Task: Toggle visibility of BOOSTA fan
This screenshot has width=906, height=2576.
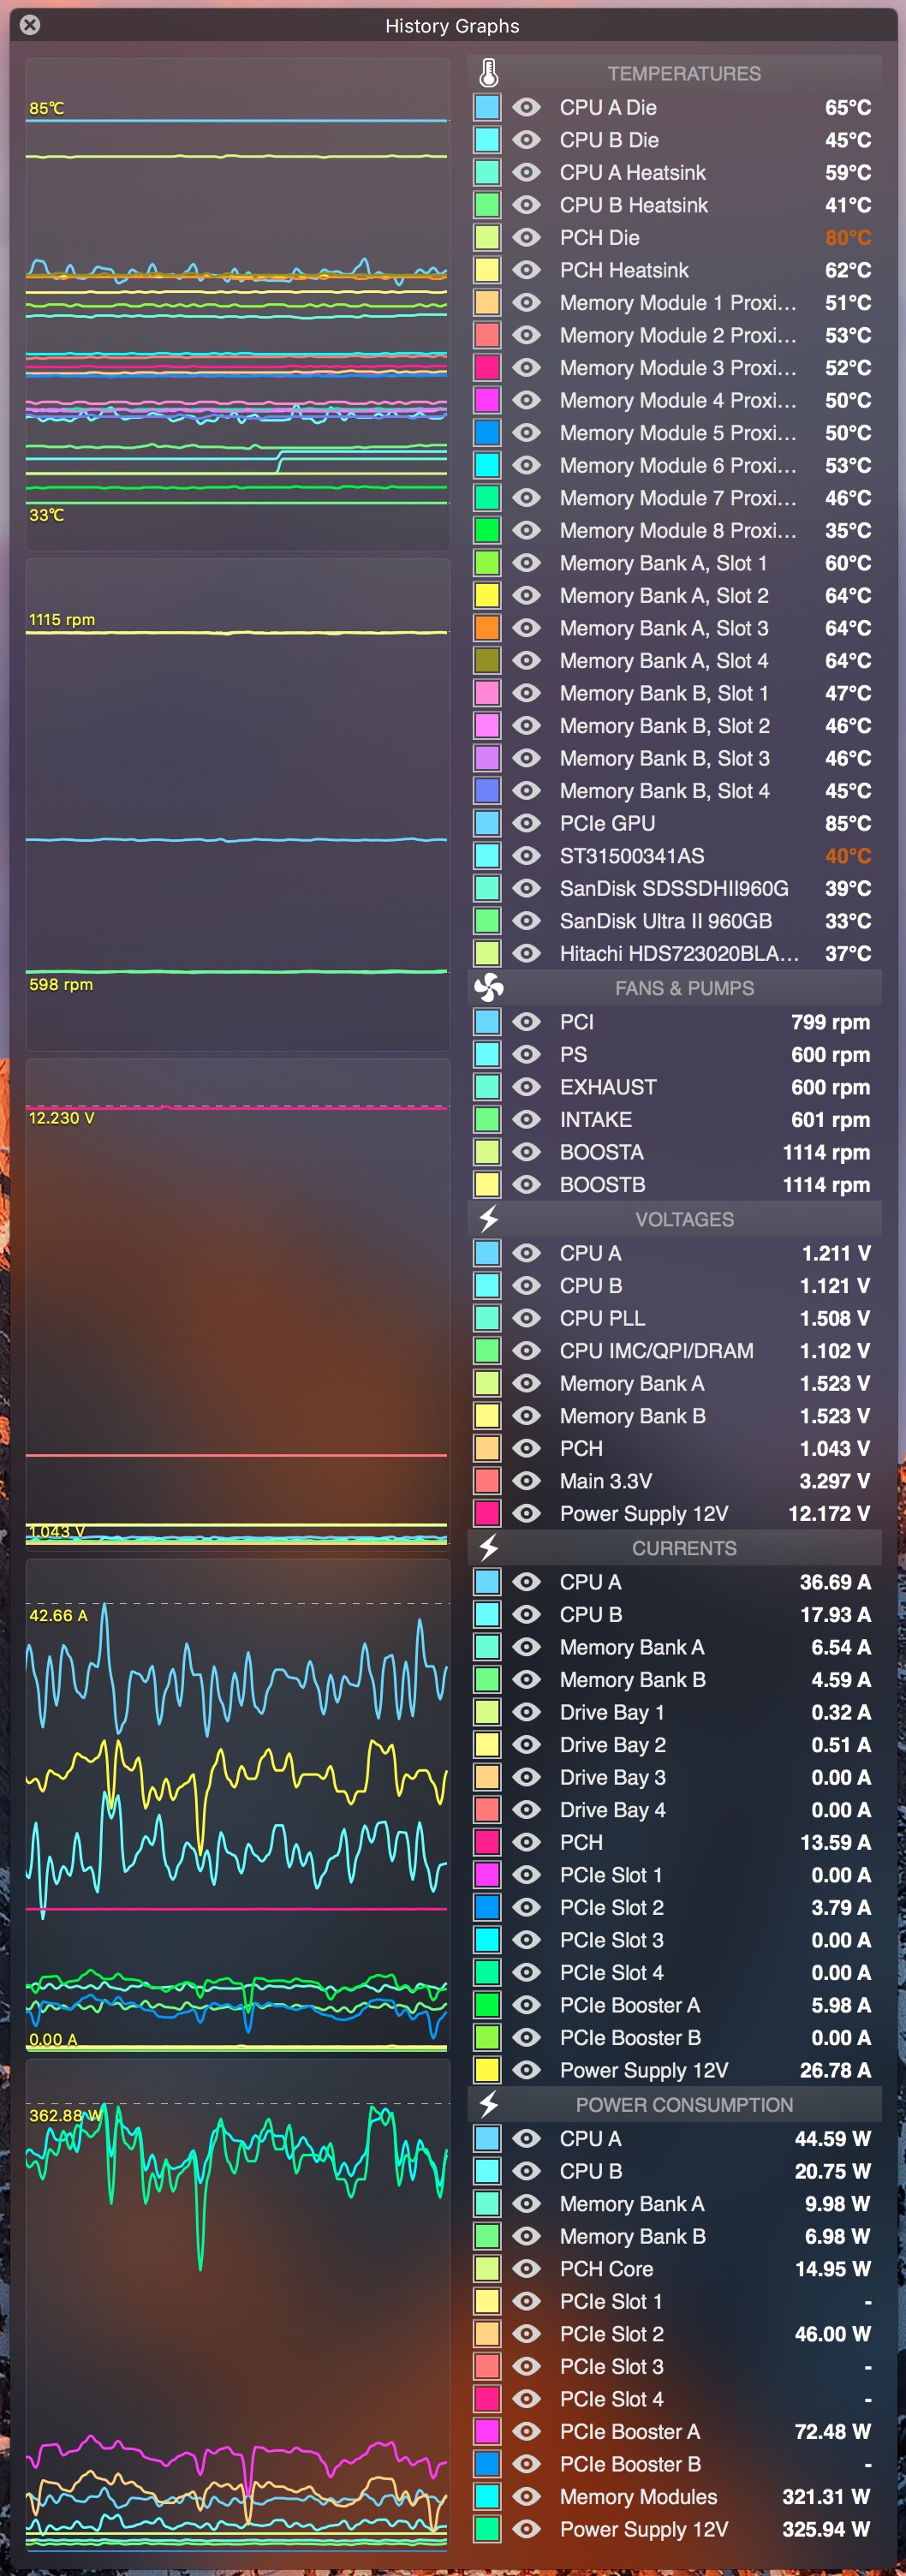Action: [526, 1152]
